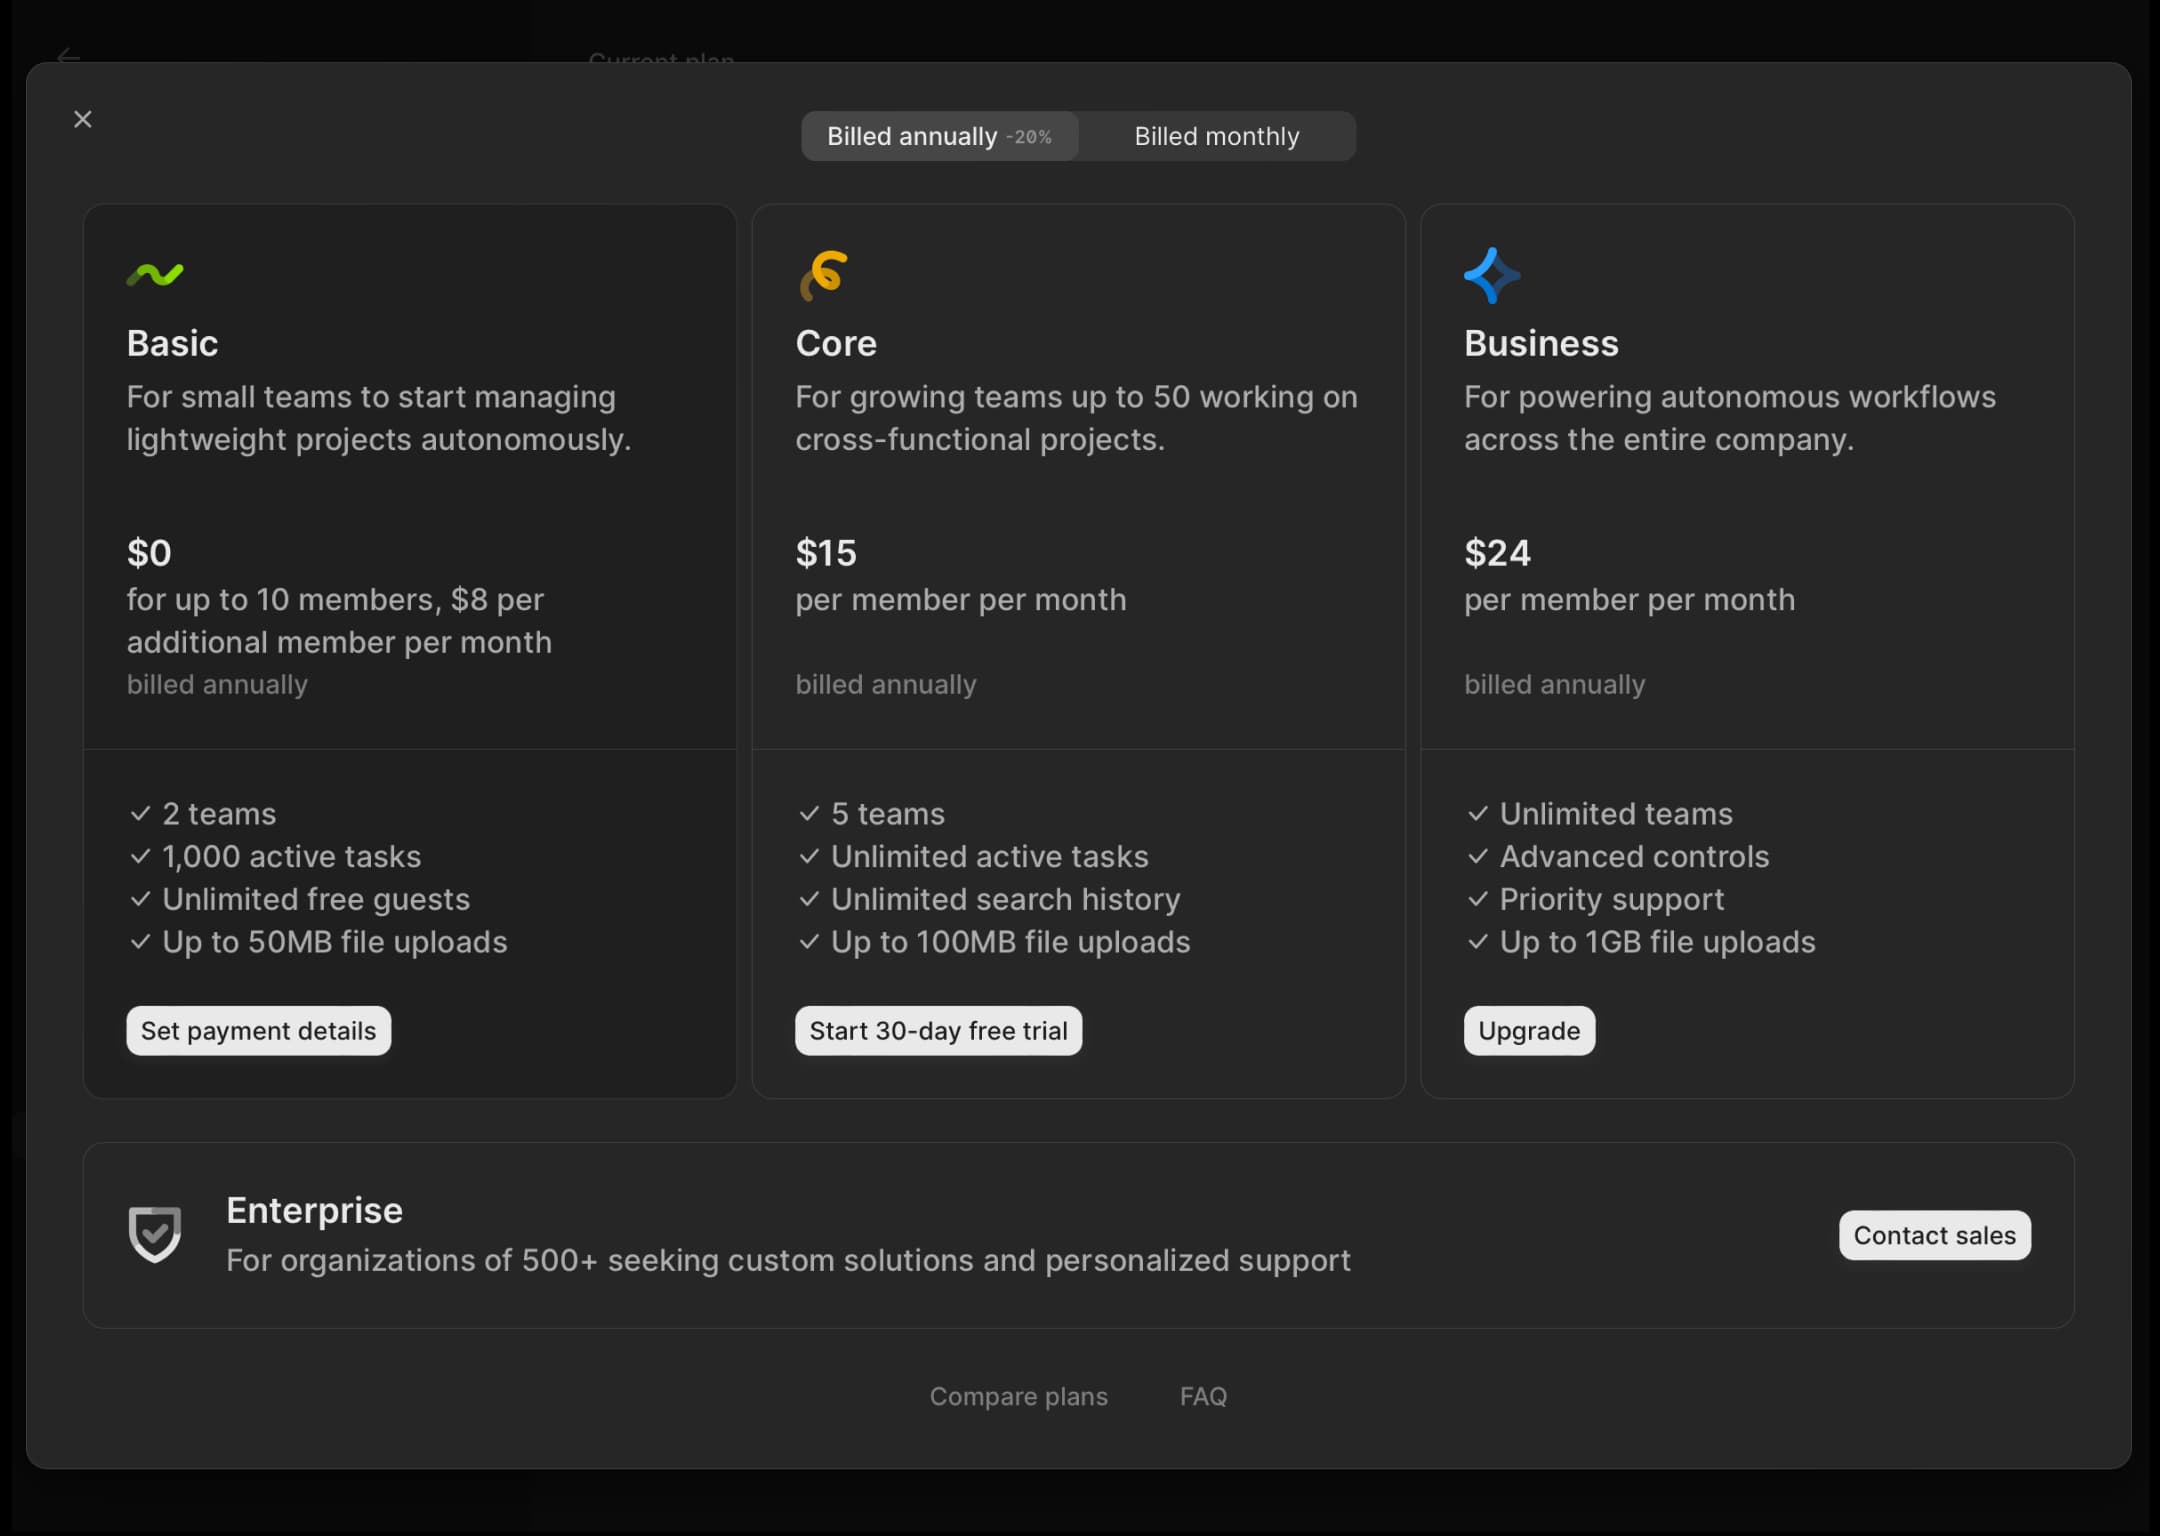Click 'per member per month' under $15
This screenshot has height=1536, width=2160.
(961, 600)
